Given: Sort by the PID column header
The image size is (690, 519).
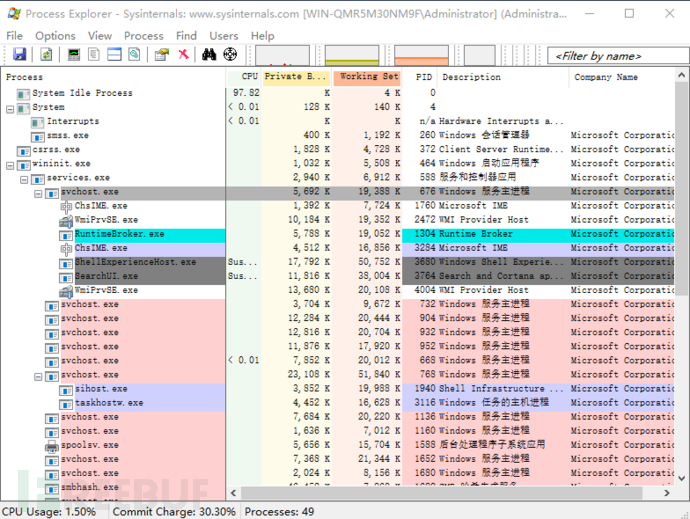Looking at the screenshot, I should click(x=419, y=77).
